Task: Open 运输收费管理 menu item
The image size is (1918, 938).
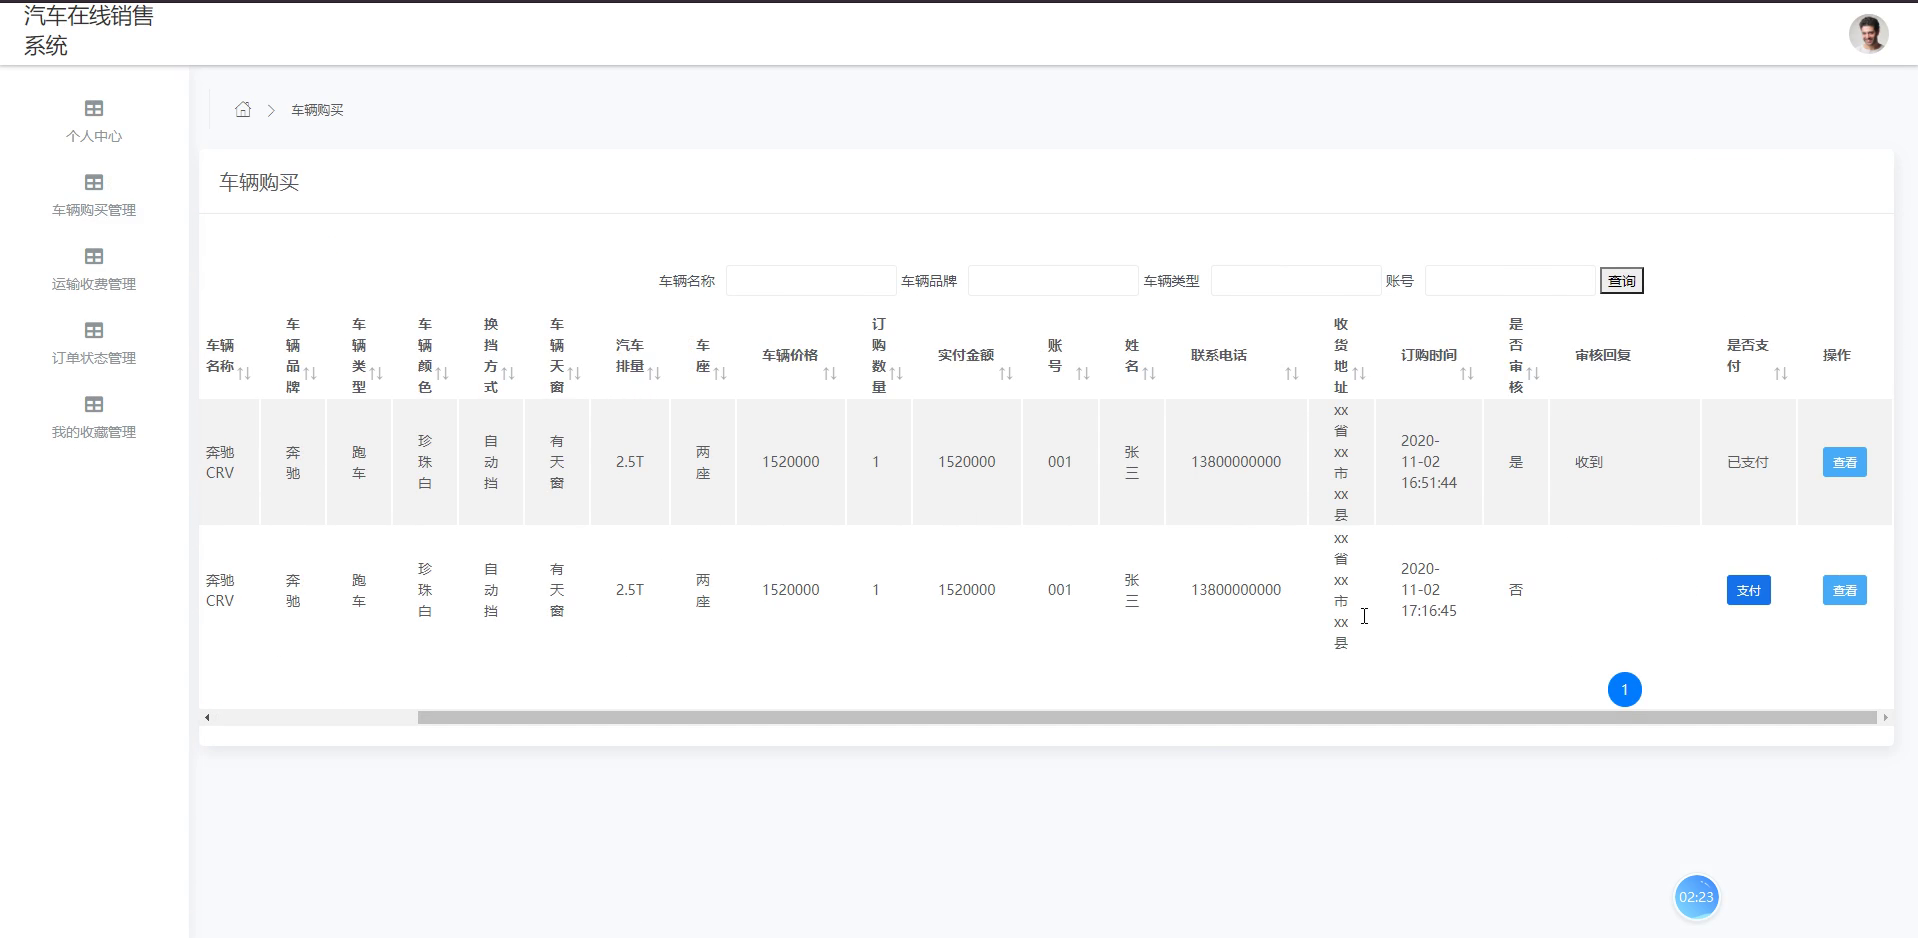Action: coord(94,284)
